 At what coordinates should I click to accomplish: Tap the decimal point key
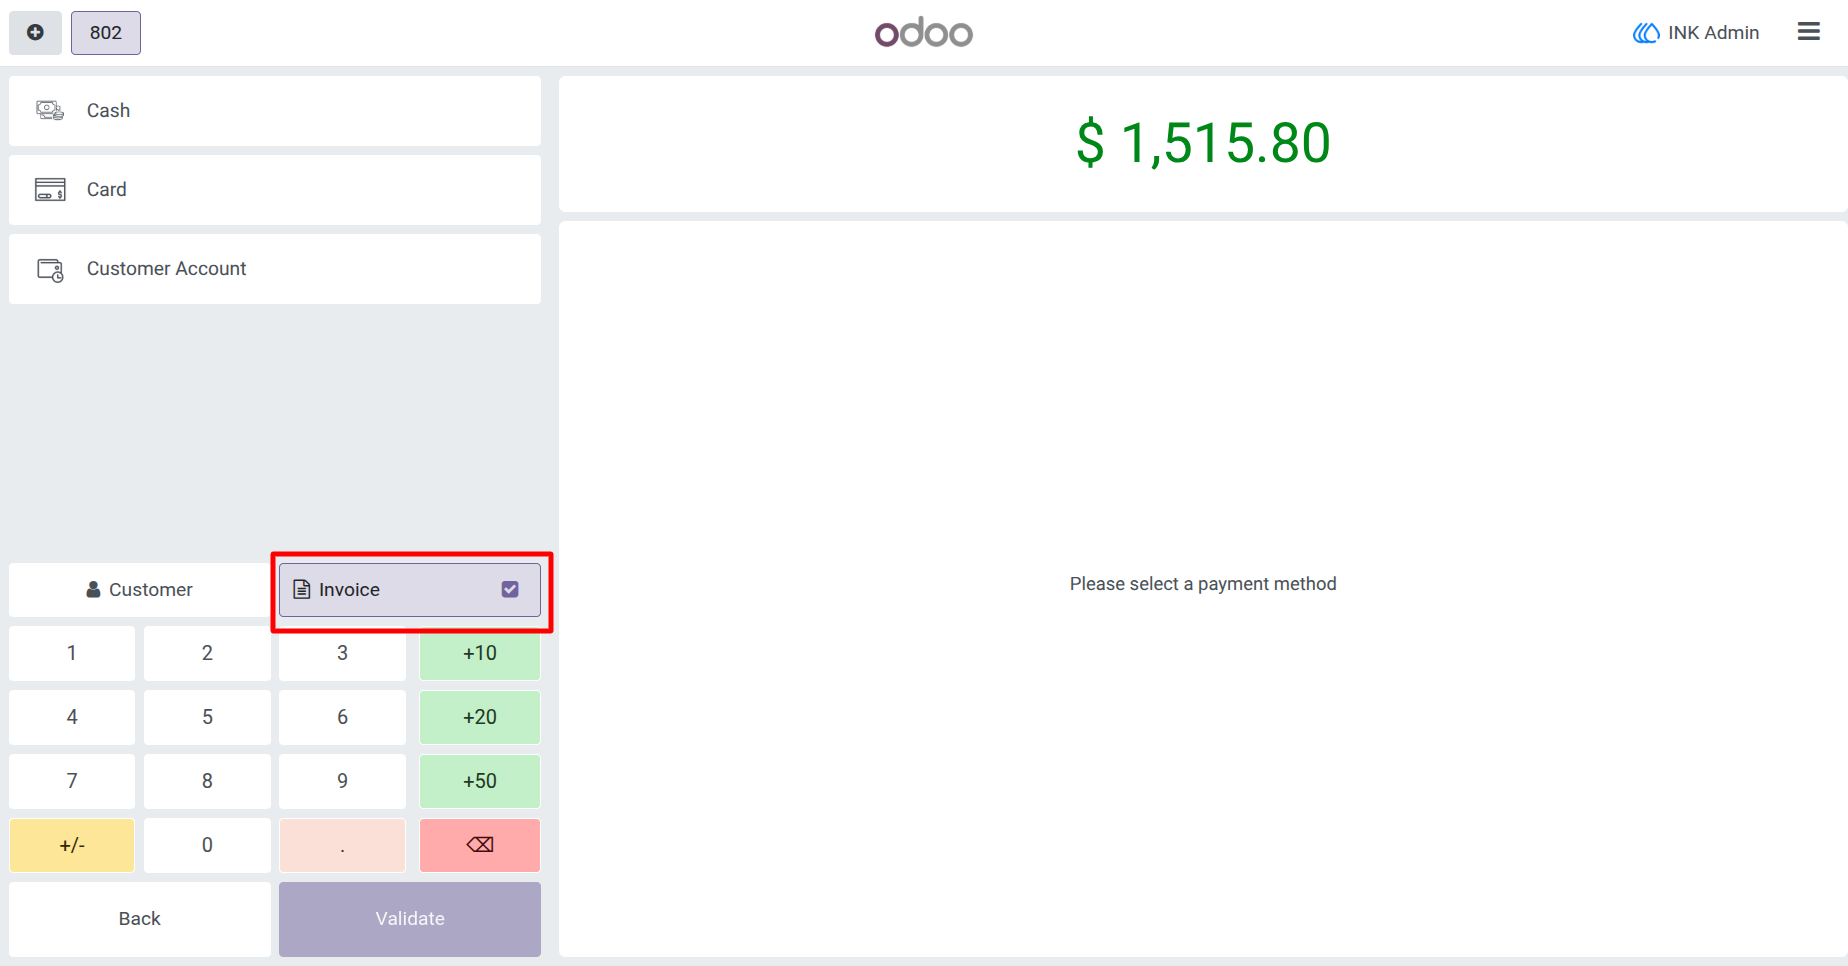[342, 845]
